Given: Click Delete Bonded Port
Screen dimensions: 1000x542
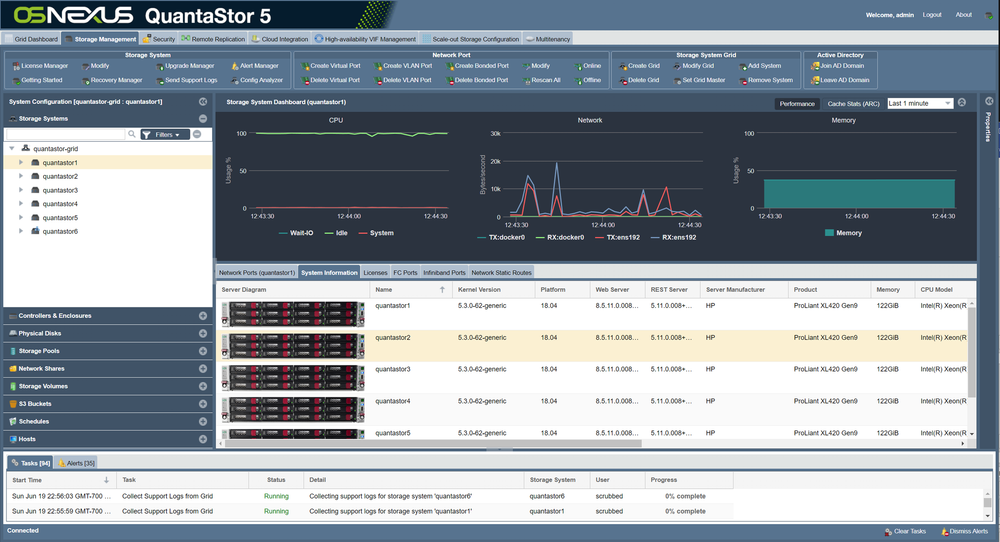Looking at the screenshot, I should 477,80.
